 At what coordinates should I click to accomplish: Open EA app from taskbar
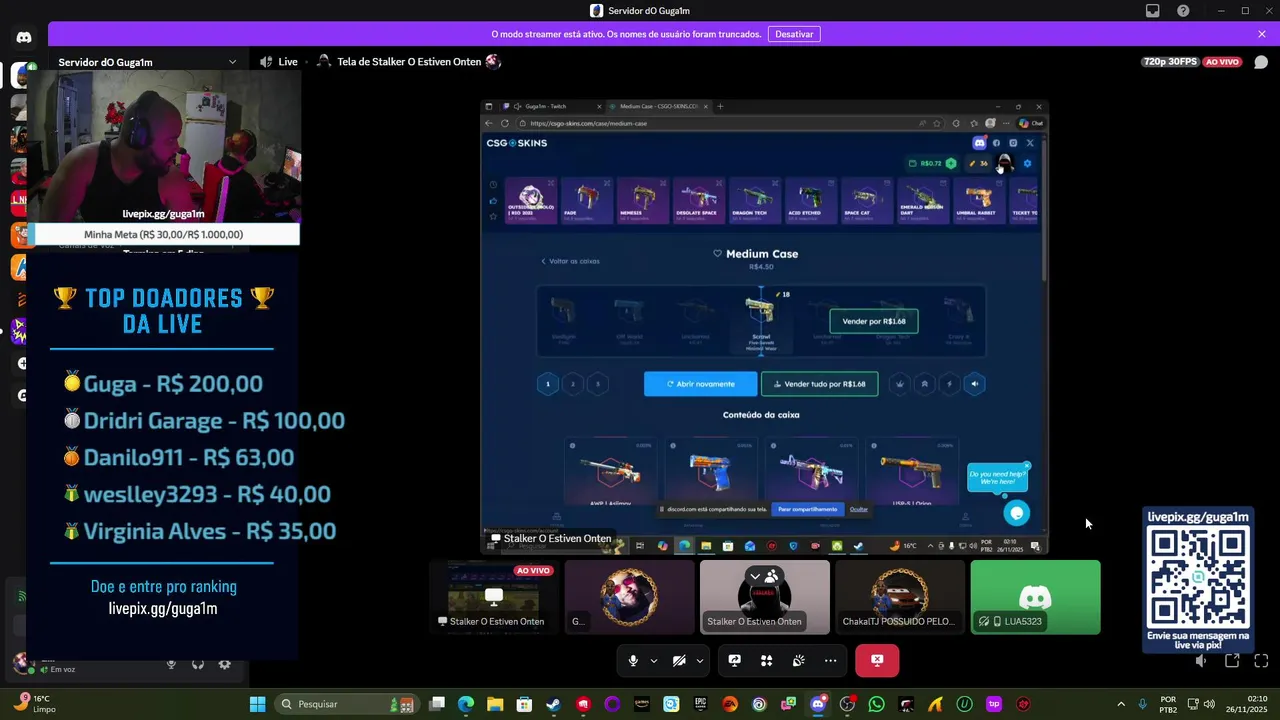[x=730, y=704]
